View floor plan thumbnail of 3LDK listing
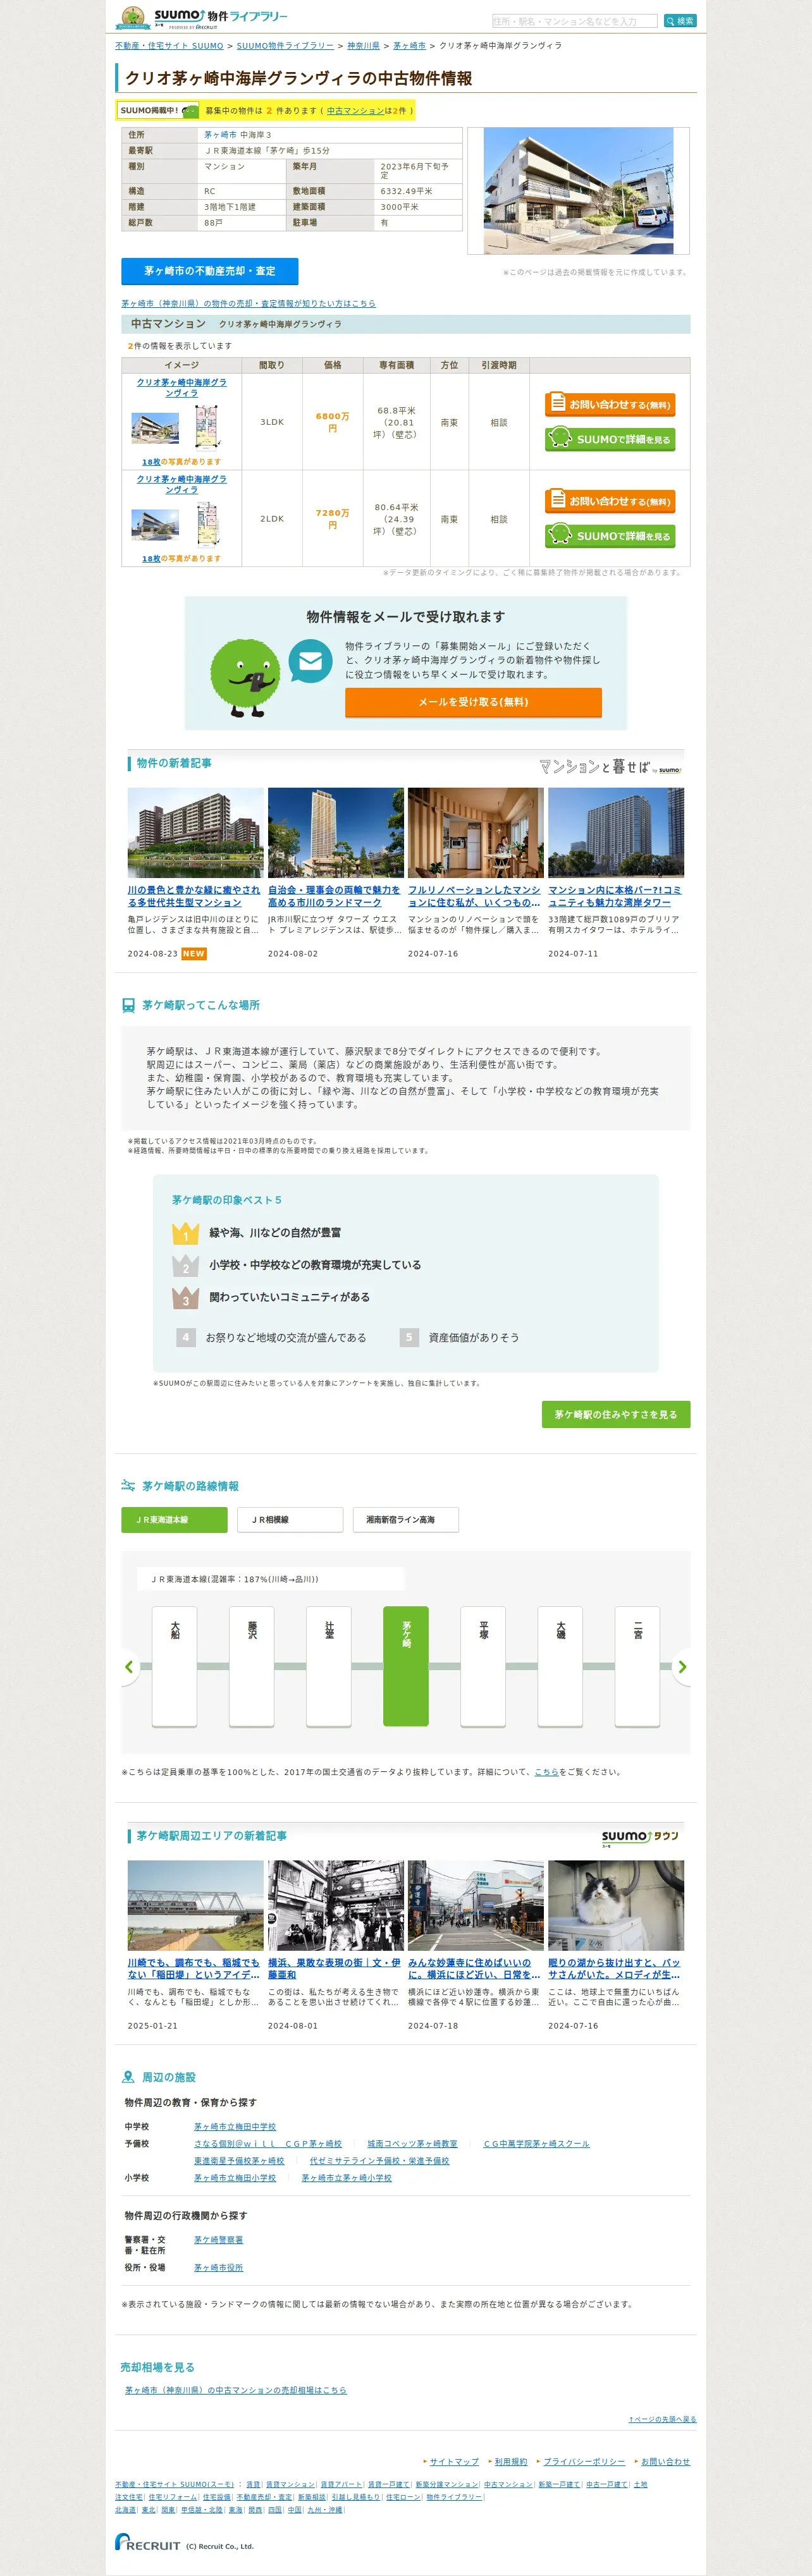Viewport: 812px width, 2576px height. pyautogui.click(x=207, y=427)
